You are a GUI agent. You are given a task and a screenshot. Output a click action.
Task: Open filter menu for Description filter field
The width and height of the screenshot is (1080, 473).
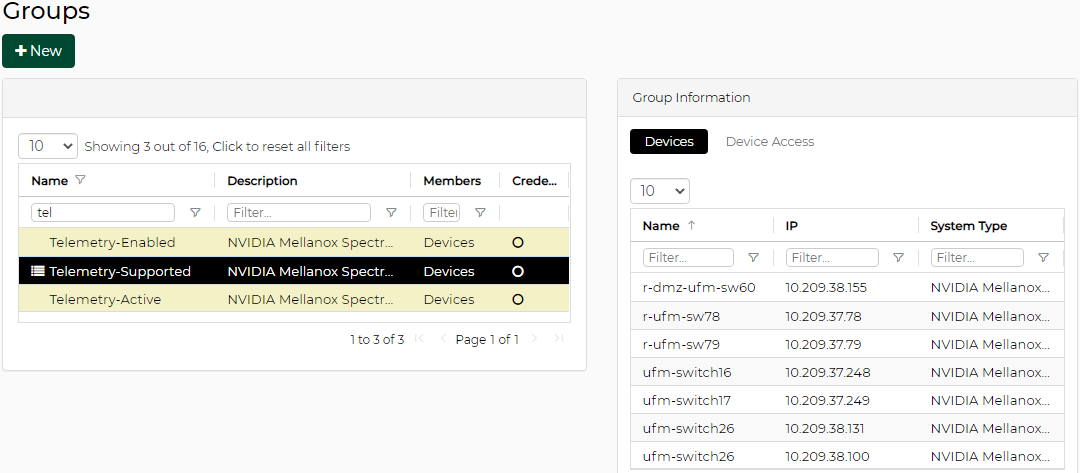click(x=391, y=213)
